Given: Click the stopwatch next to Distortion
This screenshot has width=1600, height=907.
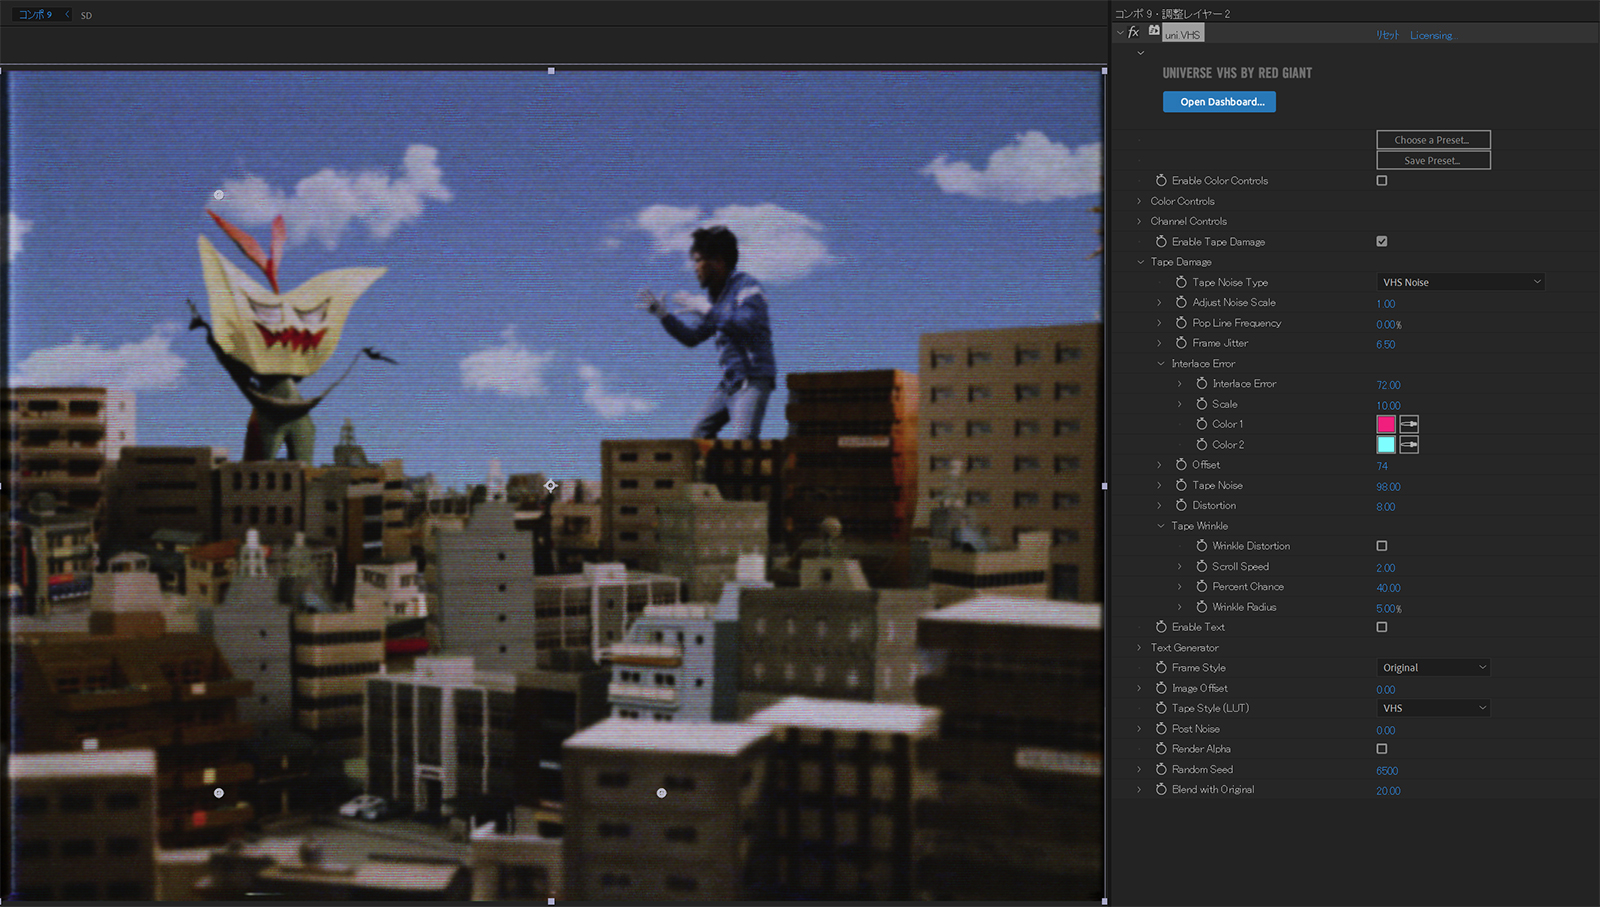Looking at the screenshot, I should coord(1181,506).
